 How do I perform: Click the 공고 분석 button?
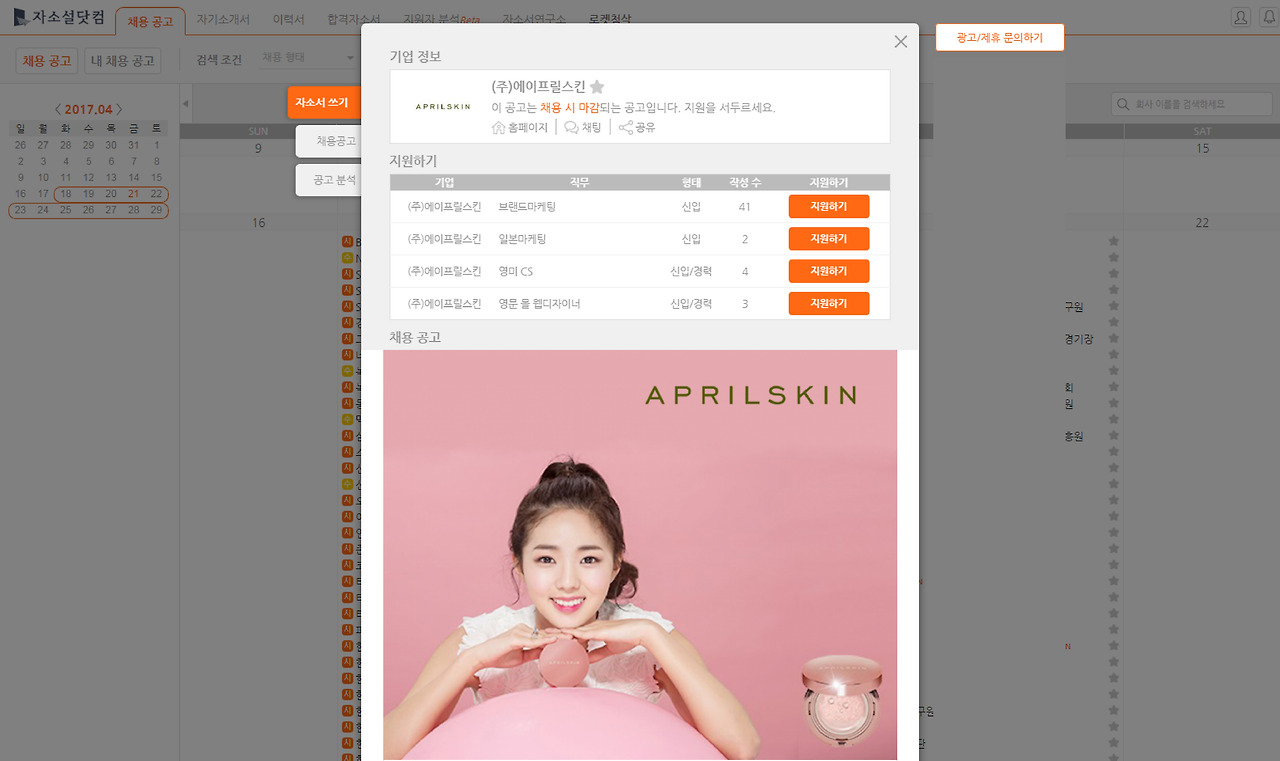329,180
